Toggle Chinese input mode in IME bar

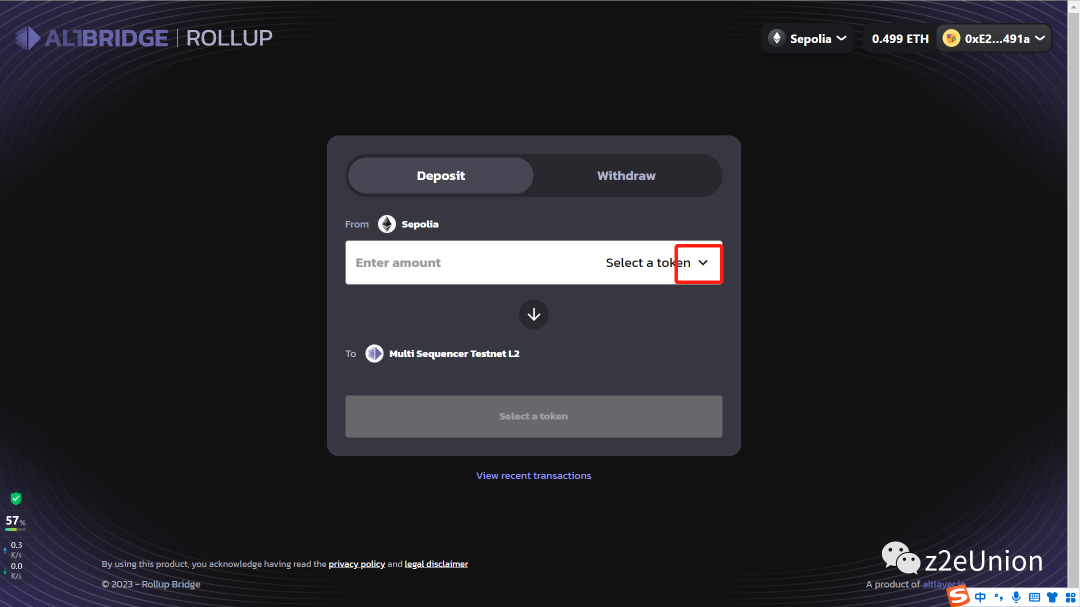coord(981,597)
